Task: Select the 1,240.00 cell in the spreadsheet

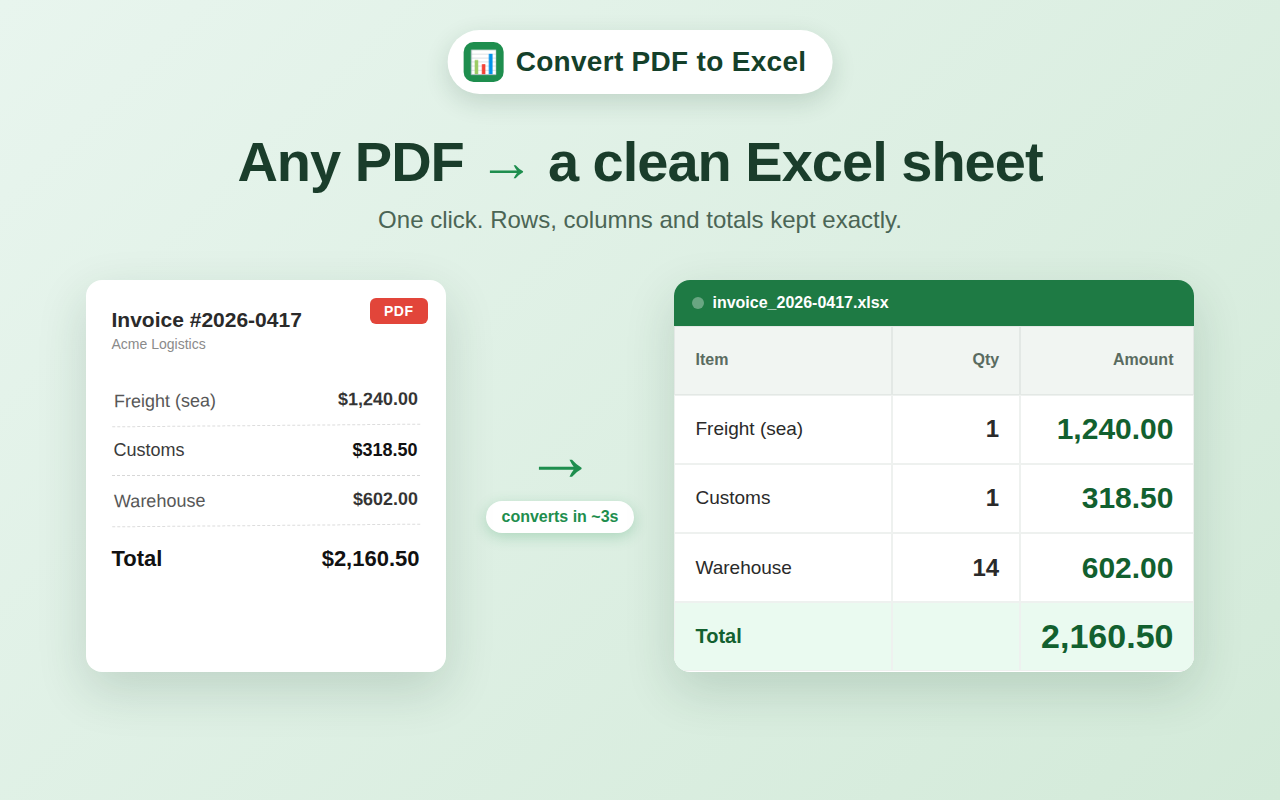Action: [1107, 429]
